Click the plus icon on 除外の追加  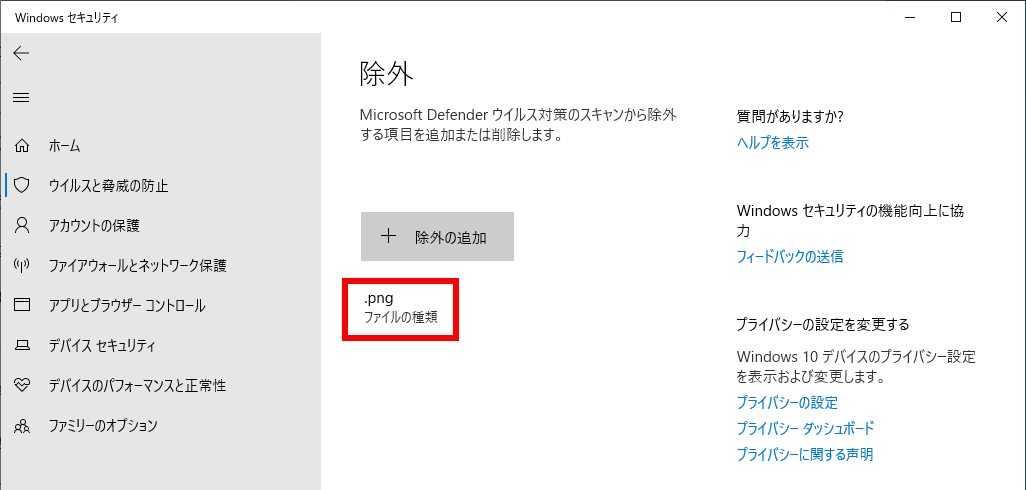click(x=389, y=237)
